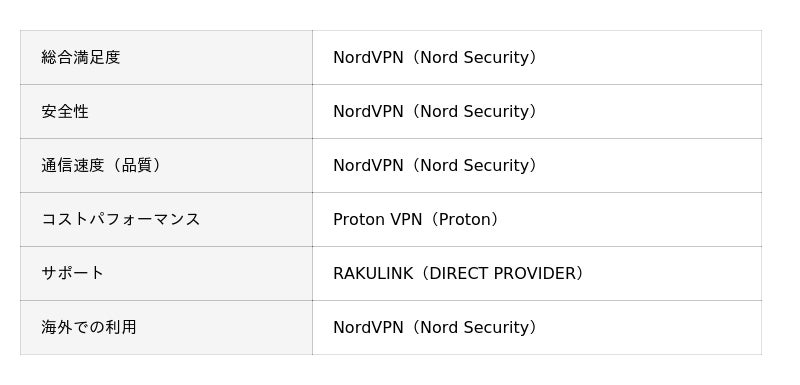Click Nord Security text in the 安全性 row
Image resolution: width=800 pixels, height=385 pixels.
click(x=475, y=112)
